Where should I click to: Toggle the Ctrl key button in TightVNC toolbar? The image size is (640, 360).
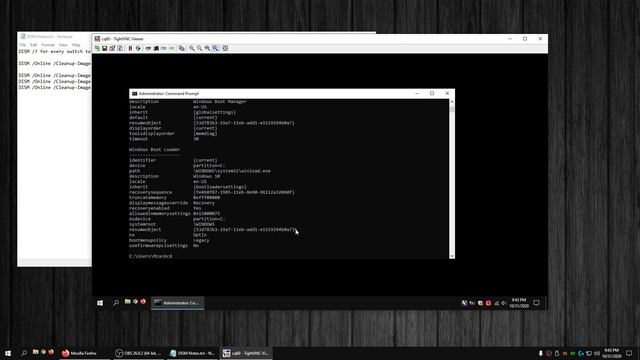pos(164,48)
